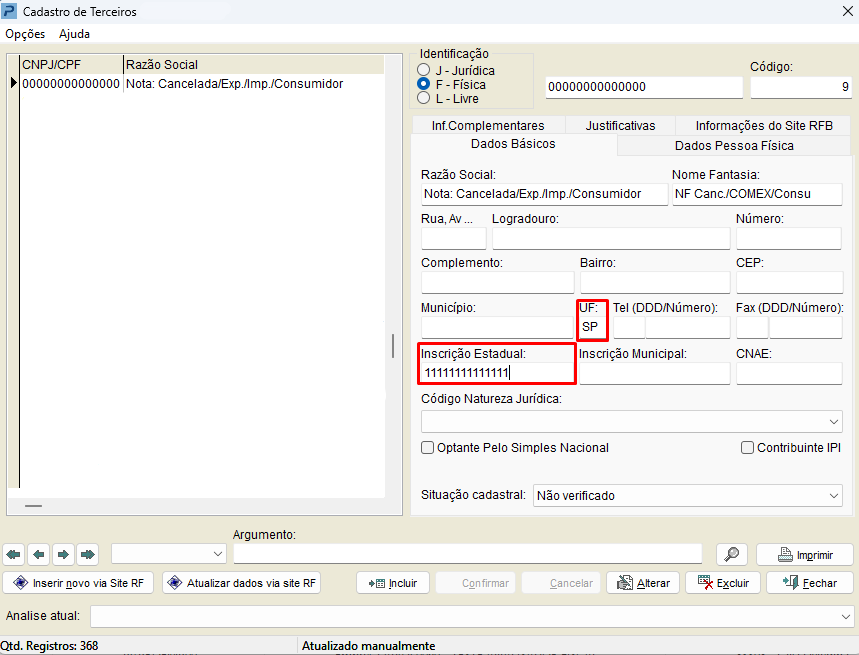Click the Argumento search field
Image resolution: width=859 pixels, height=655 pixels.
point(468,554)
